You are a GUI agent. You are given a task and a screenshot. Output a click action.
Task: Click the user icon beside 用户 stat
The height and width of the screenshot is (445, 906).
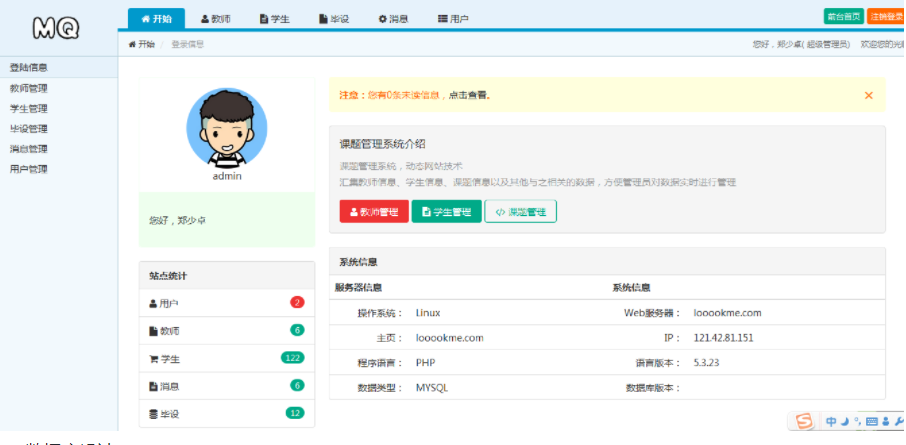[153, 303]
